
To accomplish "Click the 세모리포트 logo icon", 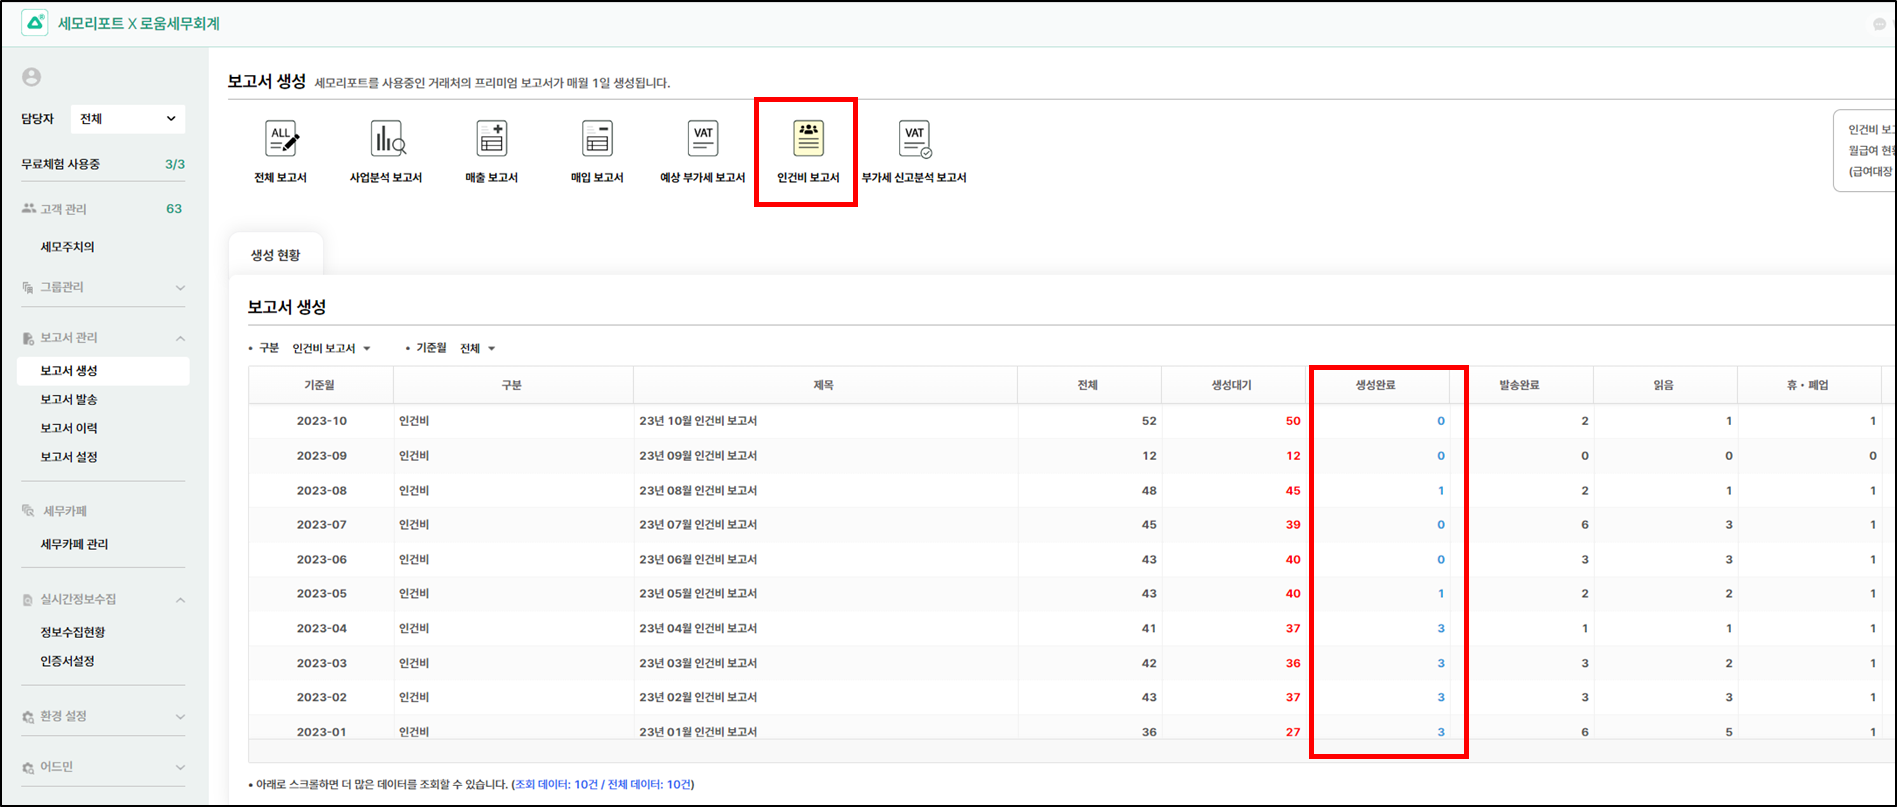I will (35, 23).
